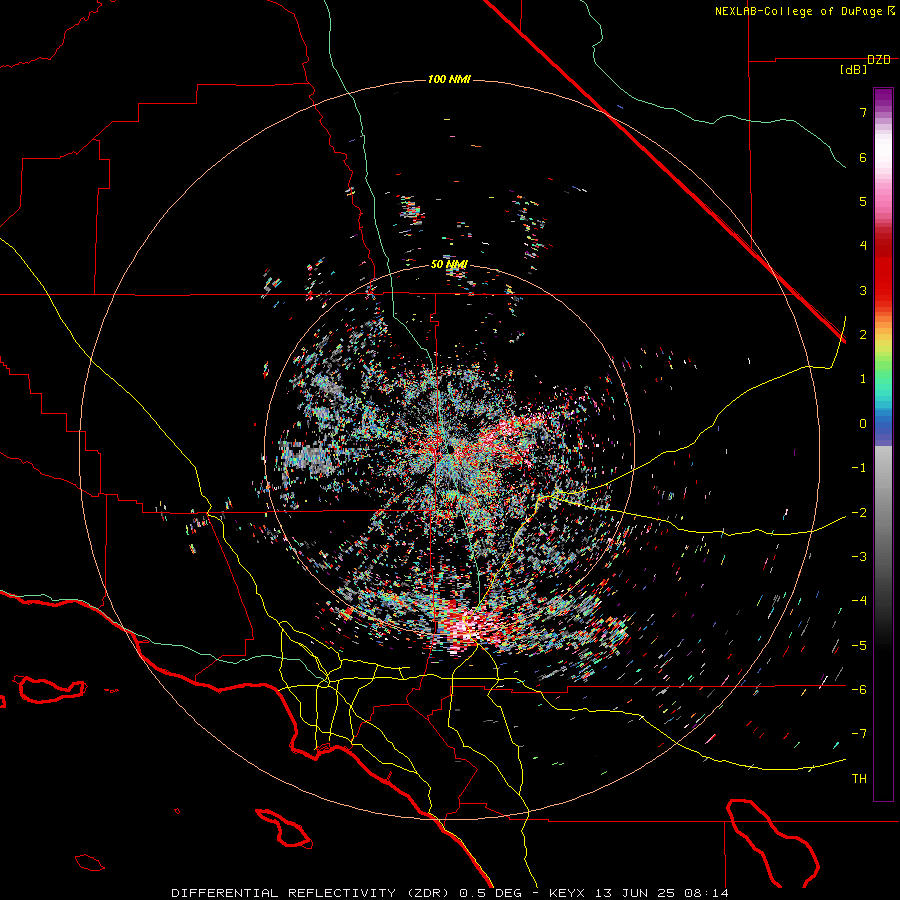Click the 3 dB value on color scale

coord(863,290)
